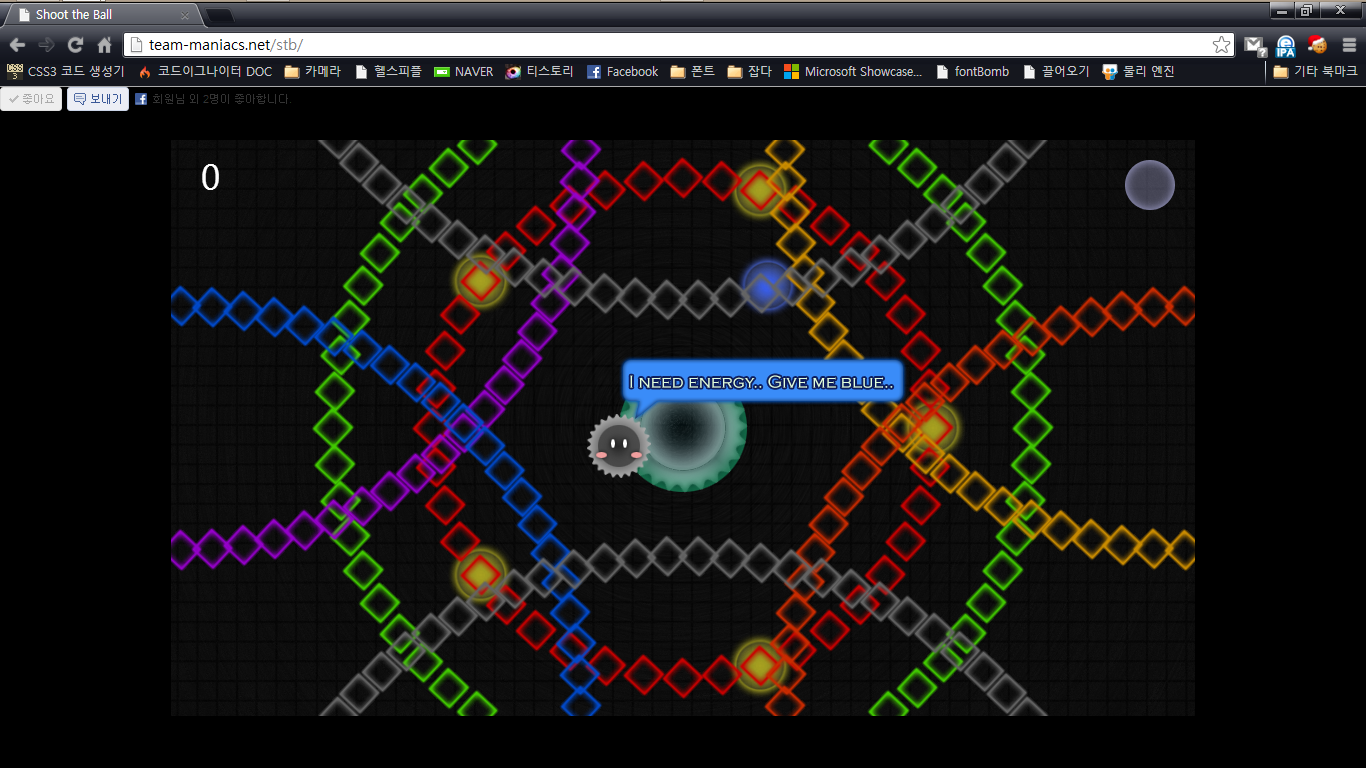
Task: Open the 헬스피플 bookmark
Action: click(388, 71)
